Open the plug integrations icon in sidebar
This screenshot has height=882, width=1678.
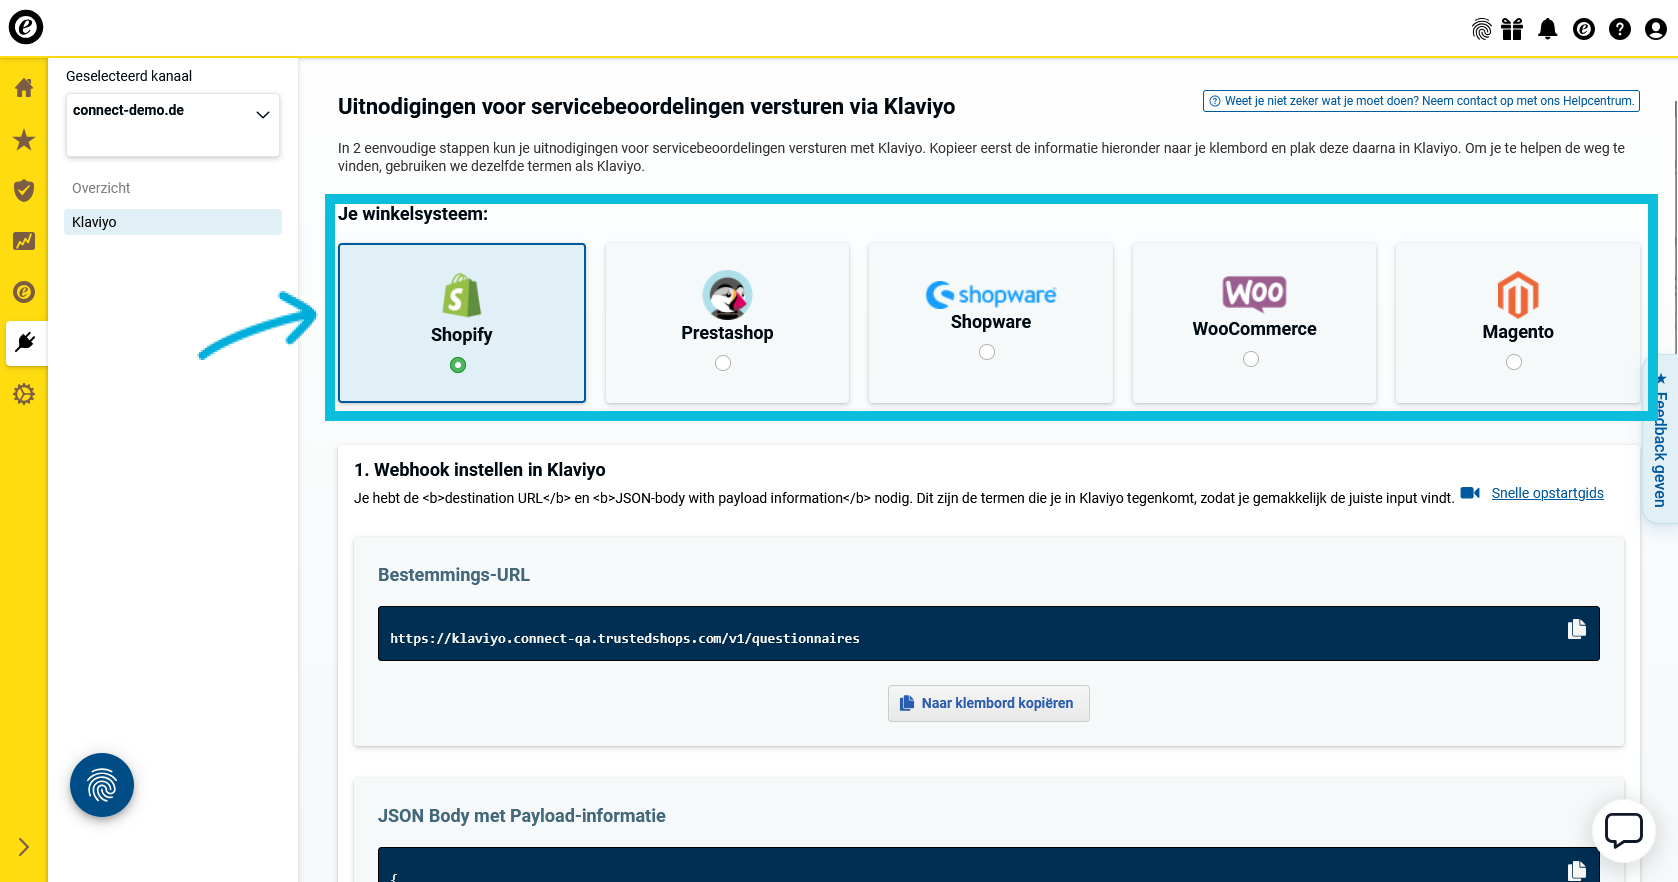pos(25,343)
